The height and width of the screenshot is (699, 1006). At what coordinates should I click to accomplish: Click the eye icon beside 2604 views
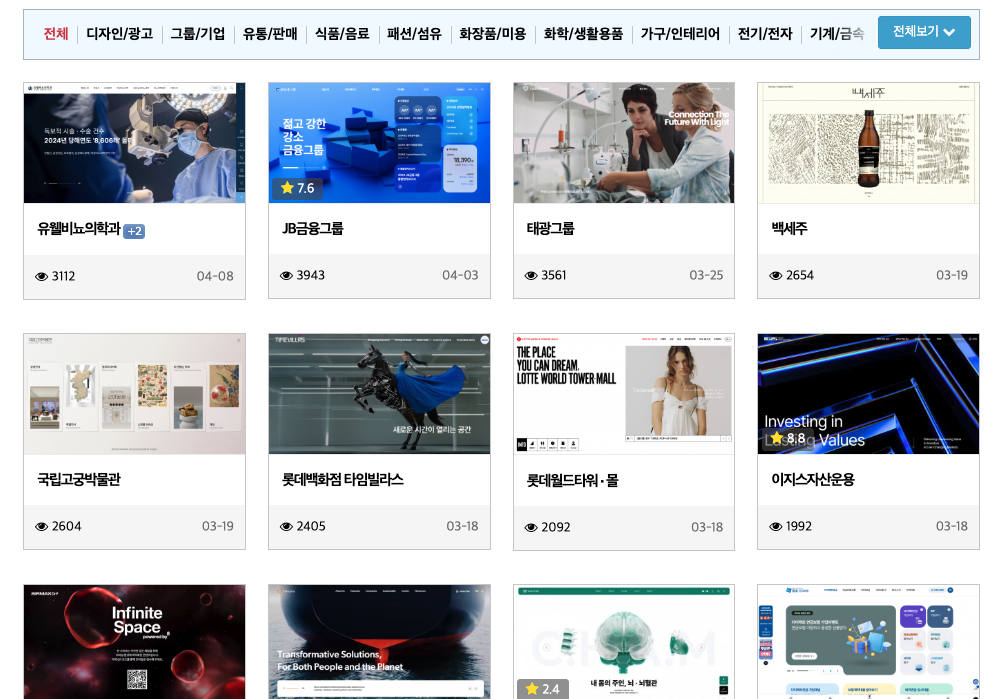click(x=42, y=526)
